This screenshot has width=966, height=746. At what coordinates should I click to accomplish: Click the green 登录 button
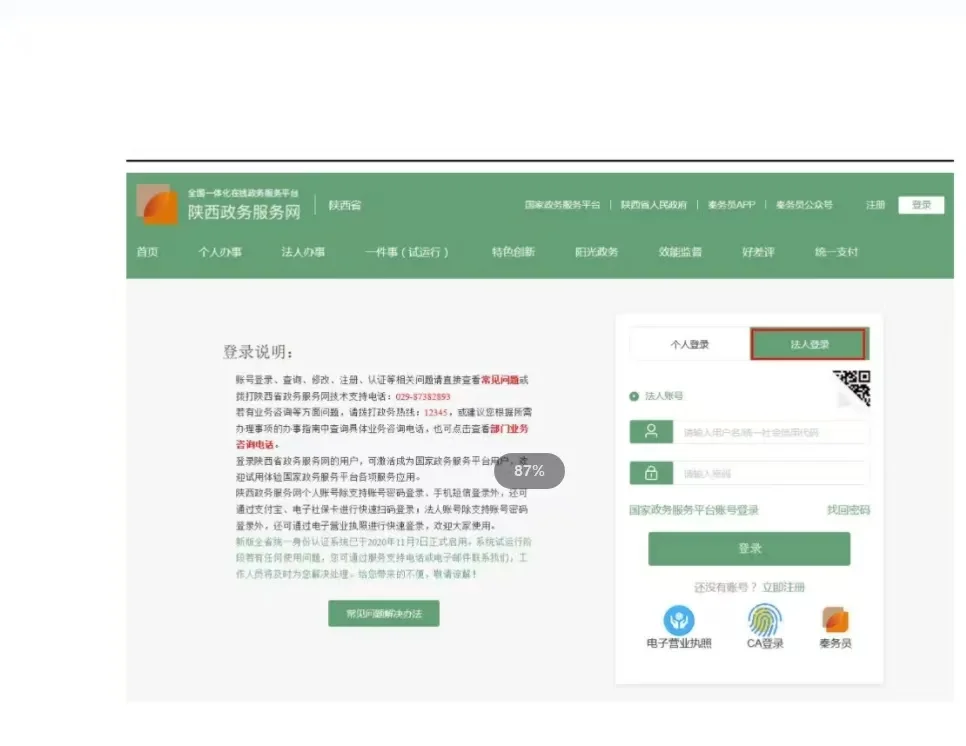(749, 549)
